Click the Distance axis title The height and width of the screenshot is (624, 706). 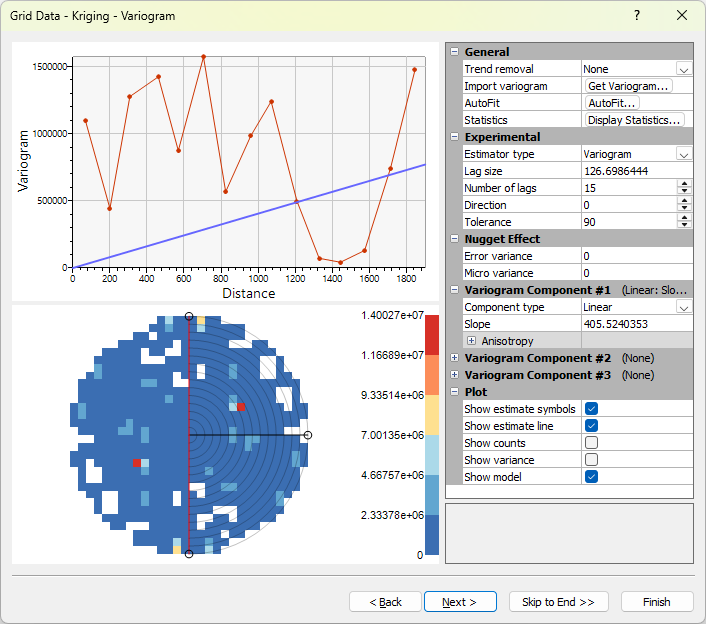point(249,294)
